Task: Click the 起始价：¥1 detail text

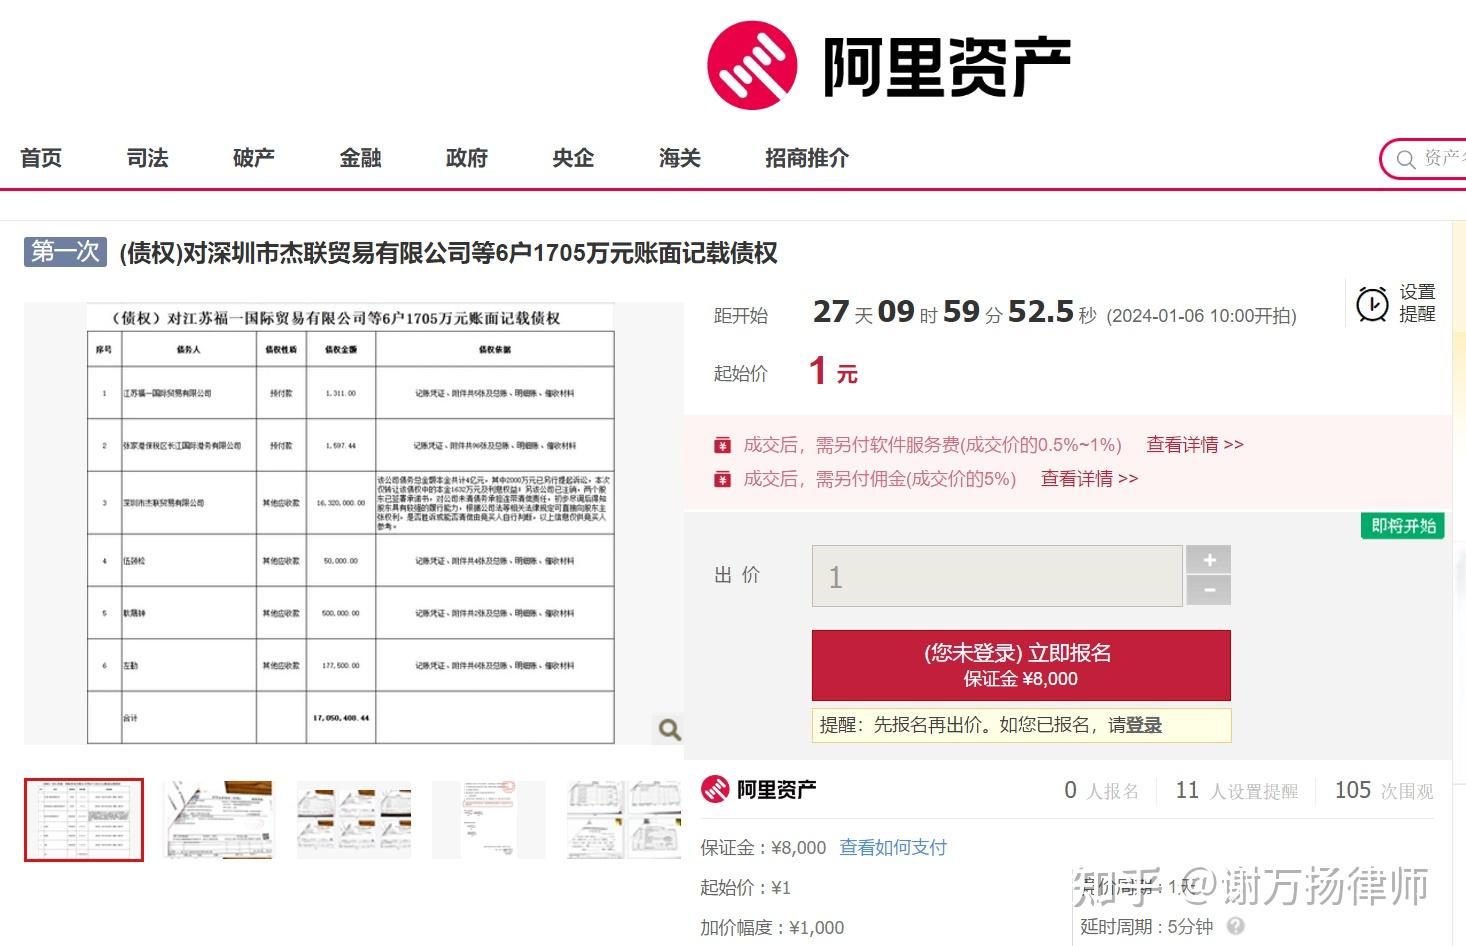Action: coord(745,888)
